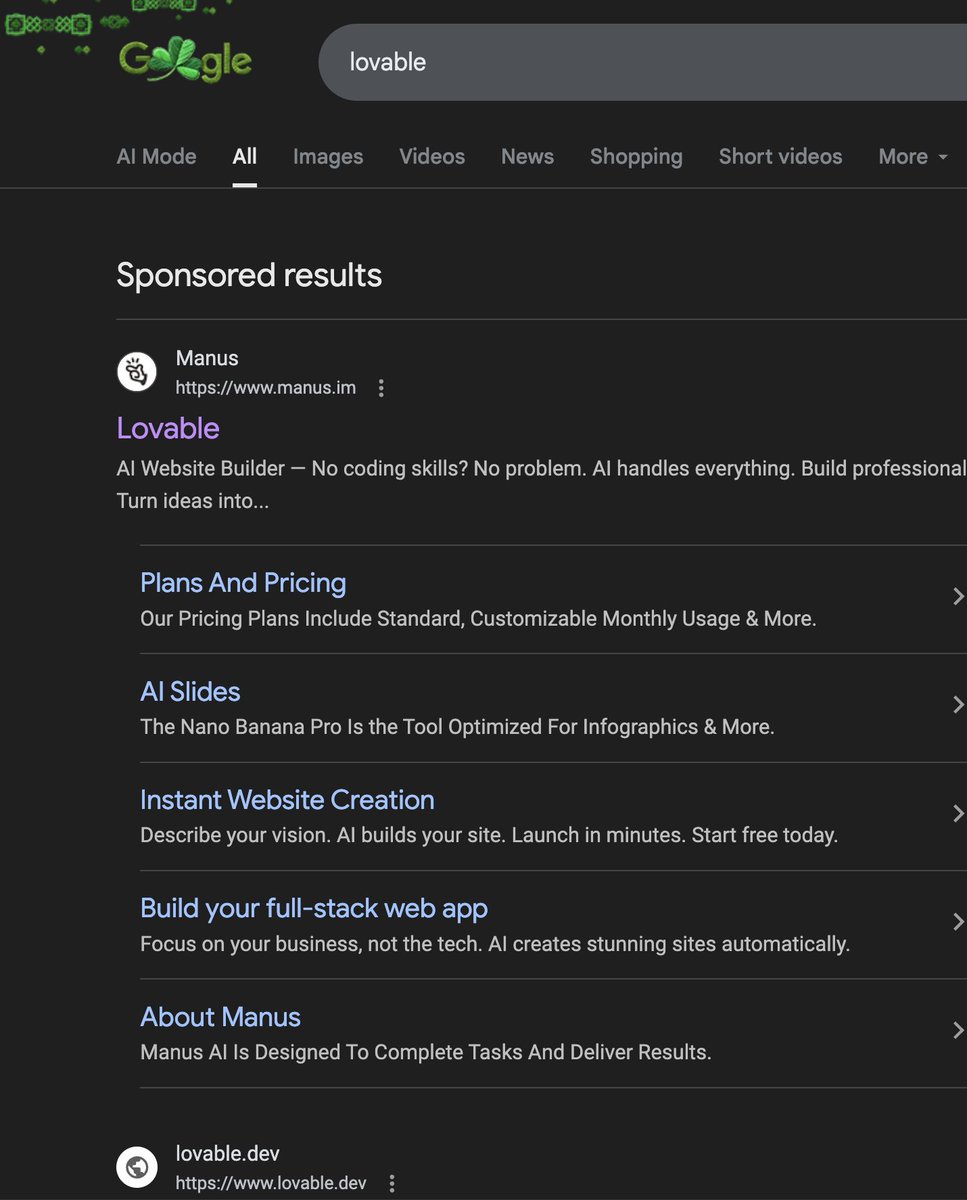Go to the Shopping tab
Screen dimensions: 967x1200
pyautogui.click(x=636, y=157)
